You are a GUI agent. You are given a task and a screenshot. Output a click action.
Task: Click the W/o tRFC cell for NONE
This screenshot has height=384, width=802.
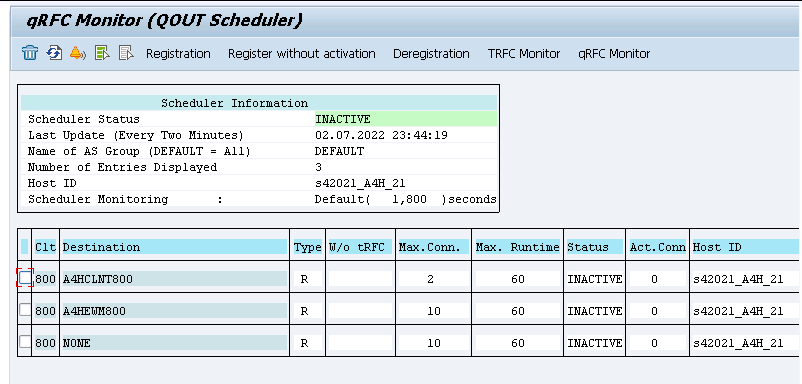pos(360,343)
